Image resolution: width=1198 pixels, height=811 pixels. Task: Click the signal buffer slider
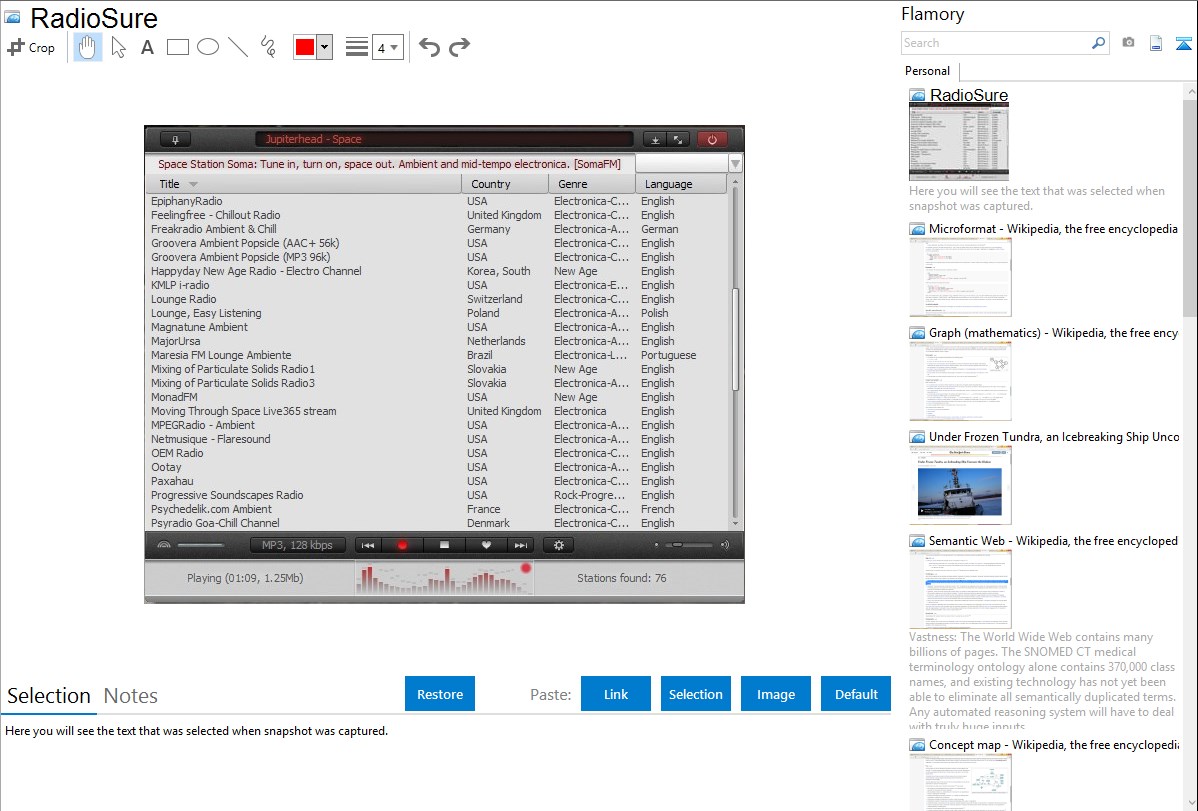click(x=200, y=545)
